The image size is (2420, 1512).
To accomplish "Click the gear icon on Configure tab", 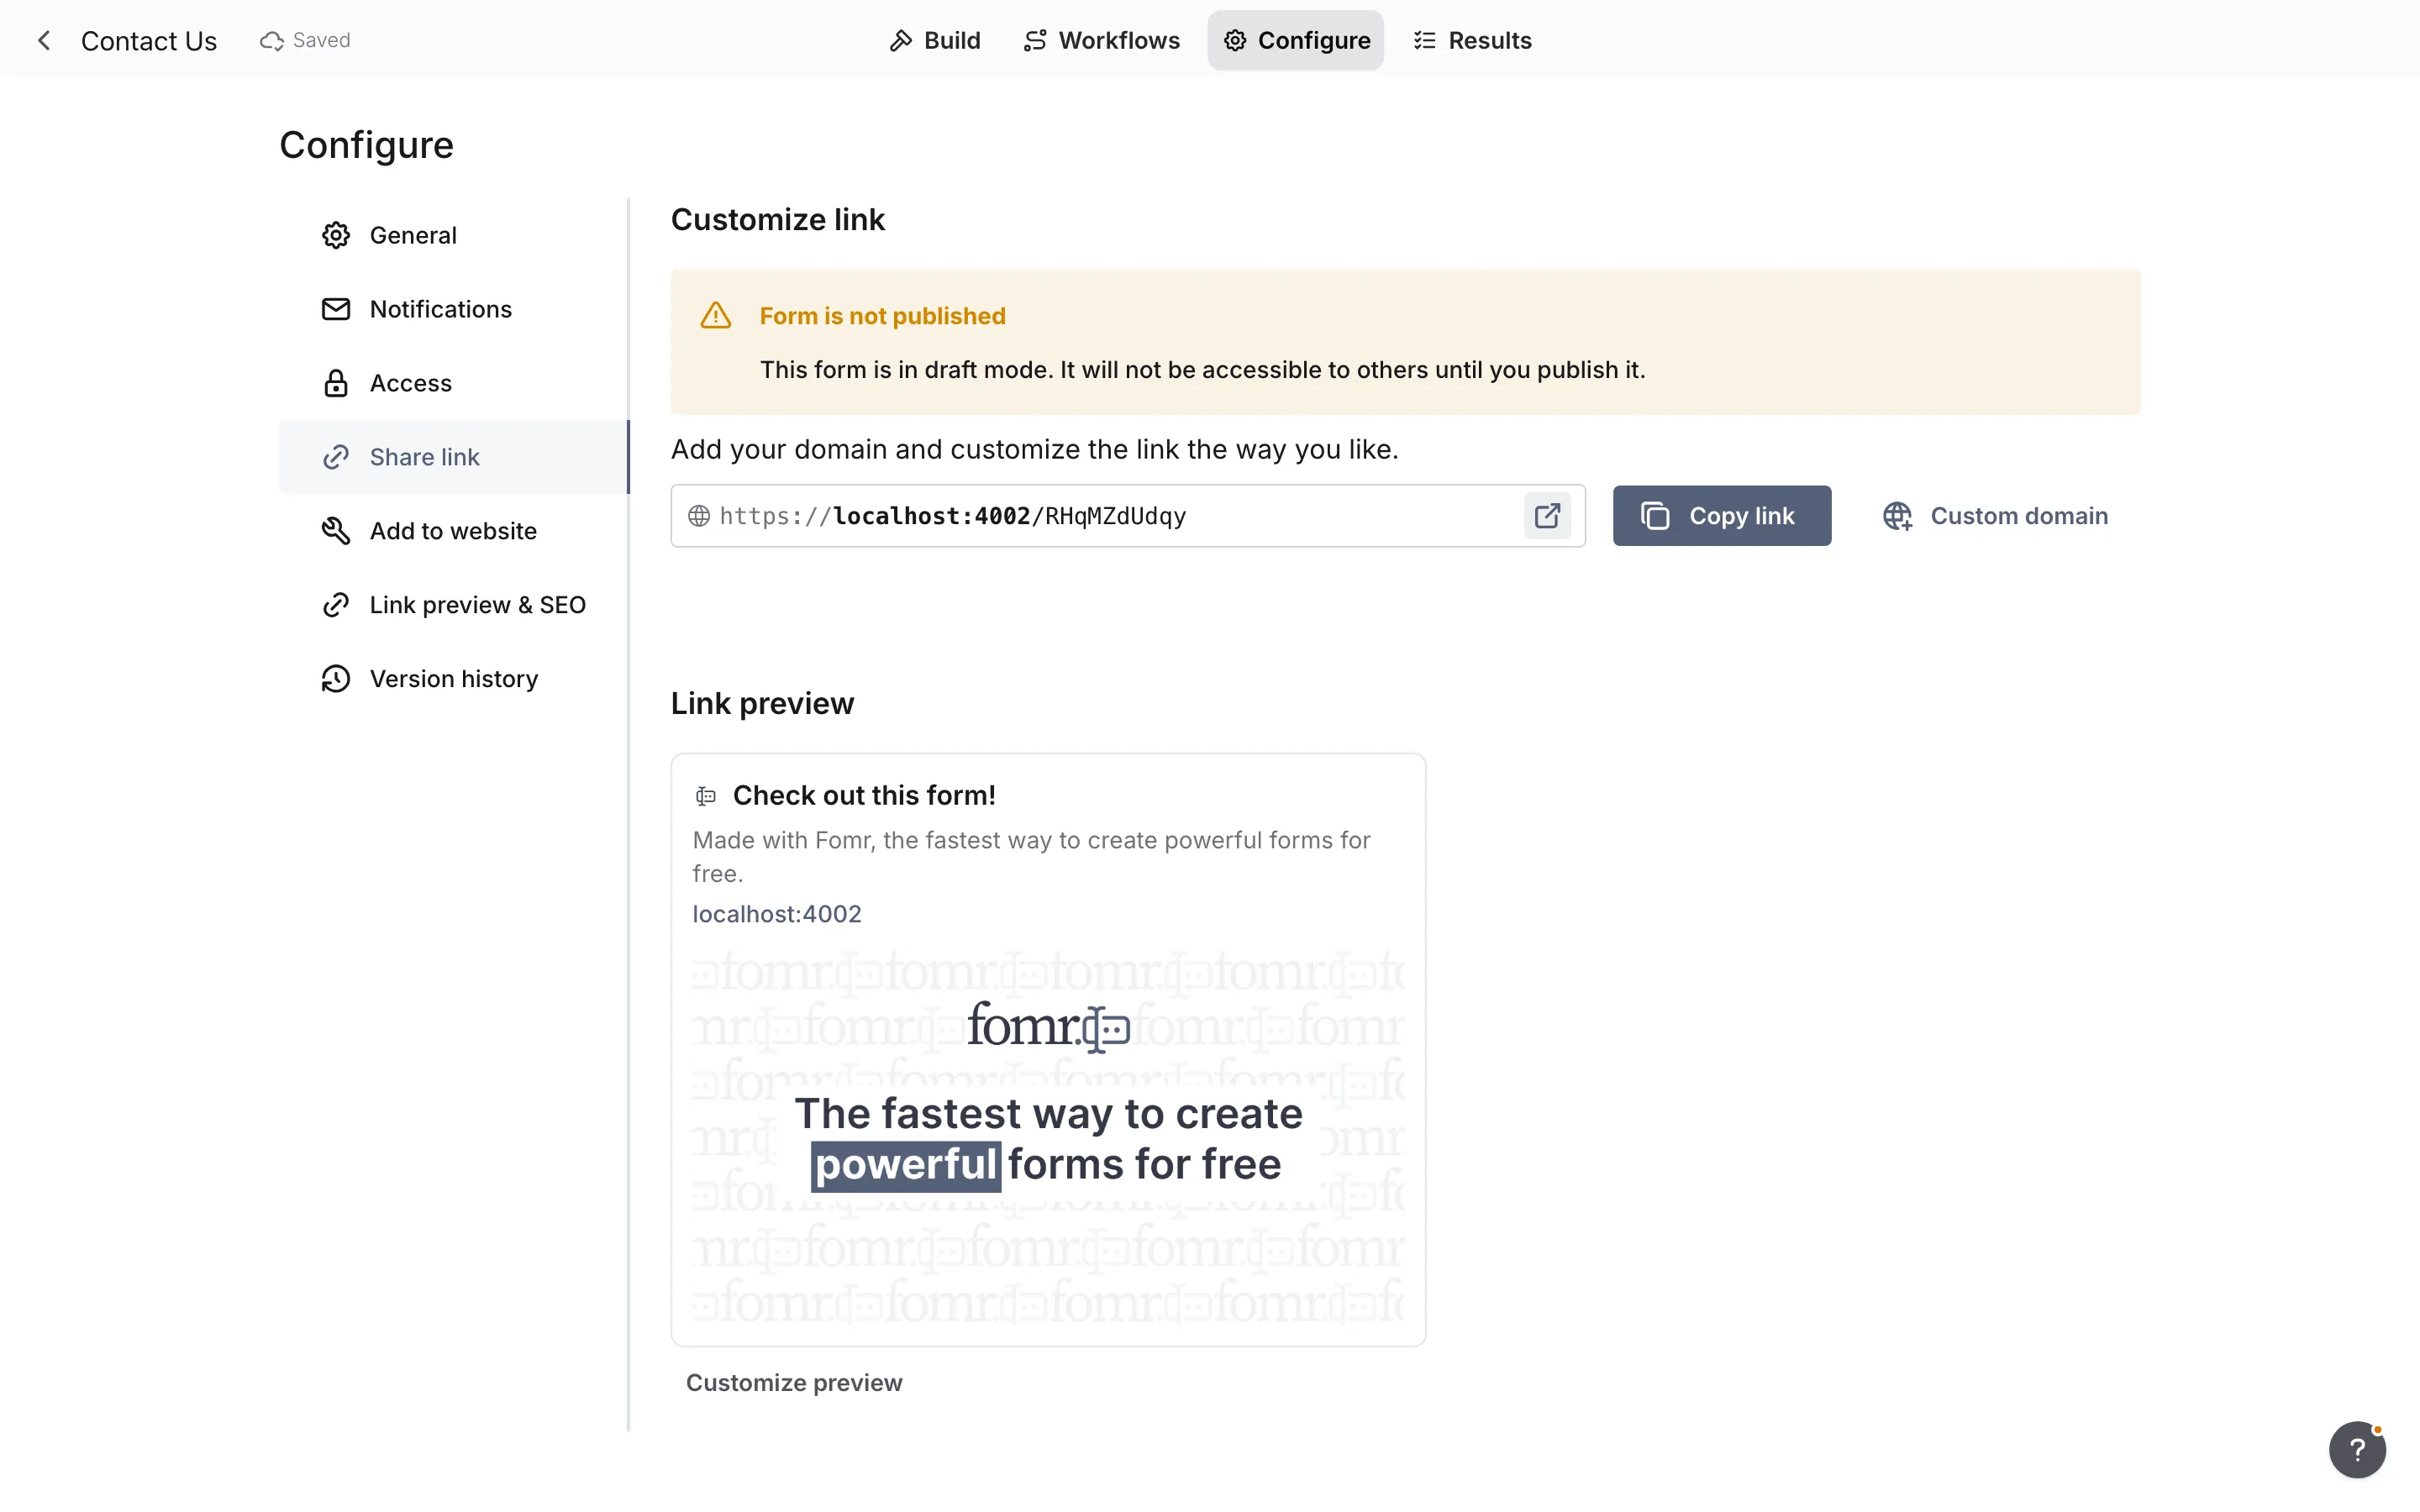I will tap(1235, 40).
